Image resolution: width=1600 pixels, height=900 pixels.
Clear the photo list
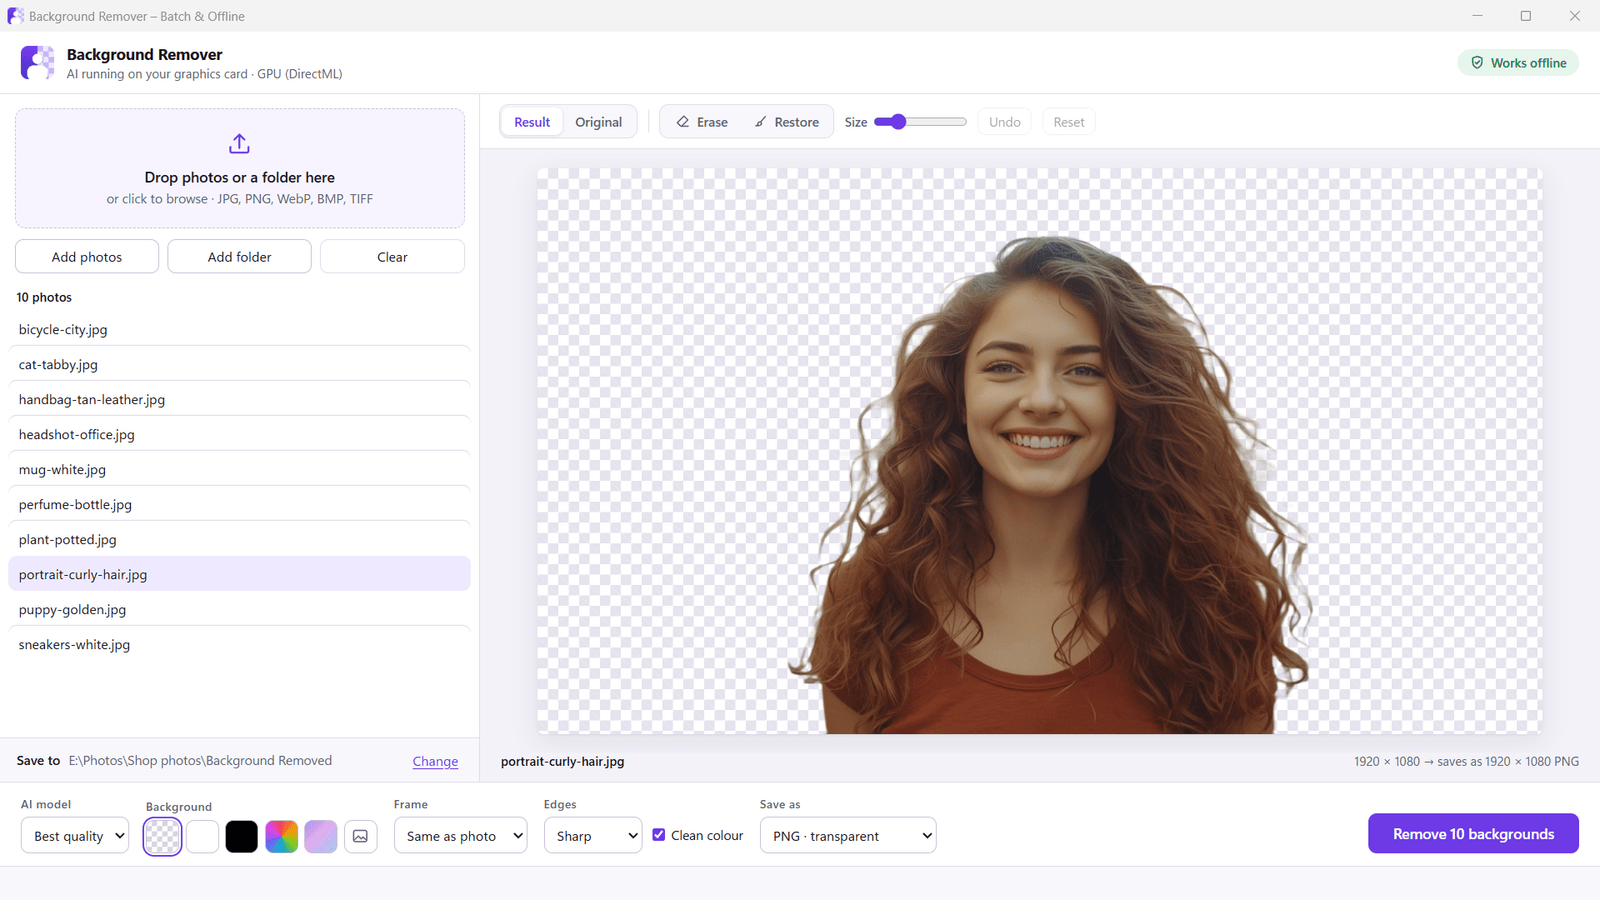[392, 257]
